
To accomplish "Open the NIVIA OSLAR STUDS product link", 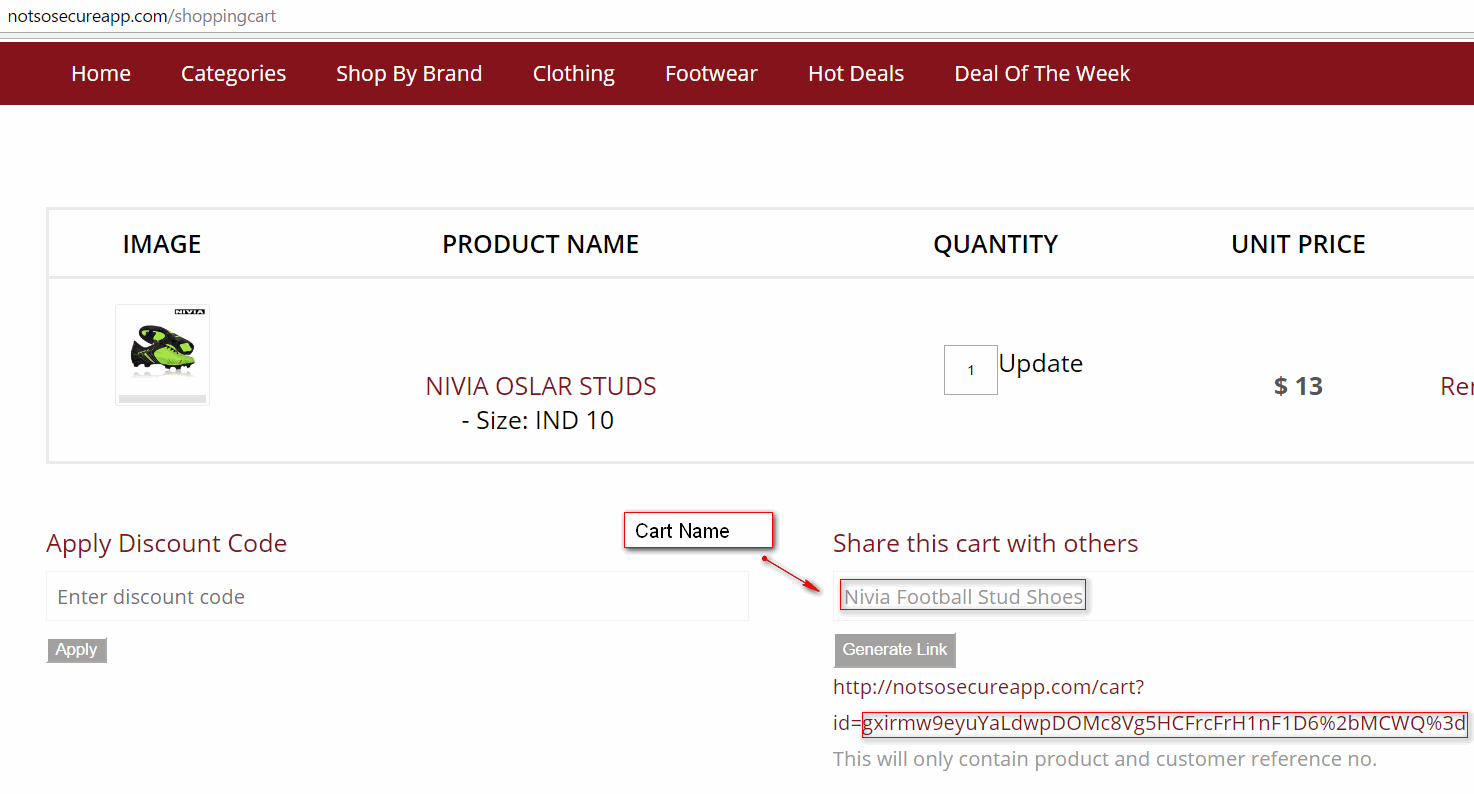I will click(x=541, y=386).
